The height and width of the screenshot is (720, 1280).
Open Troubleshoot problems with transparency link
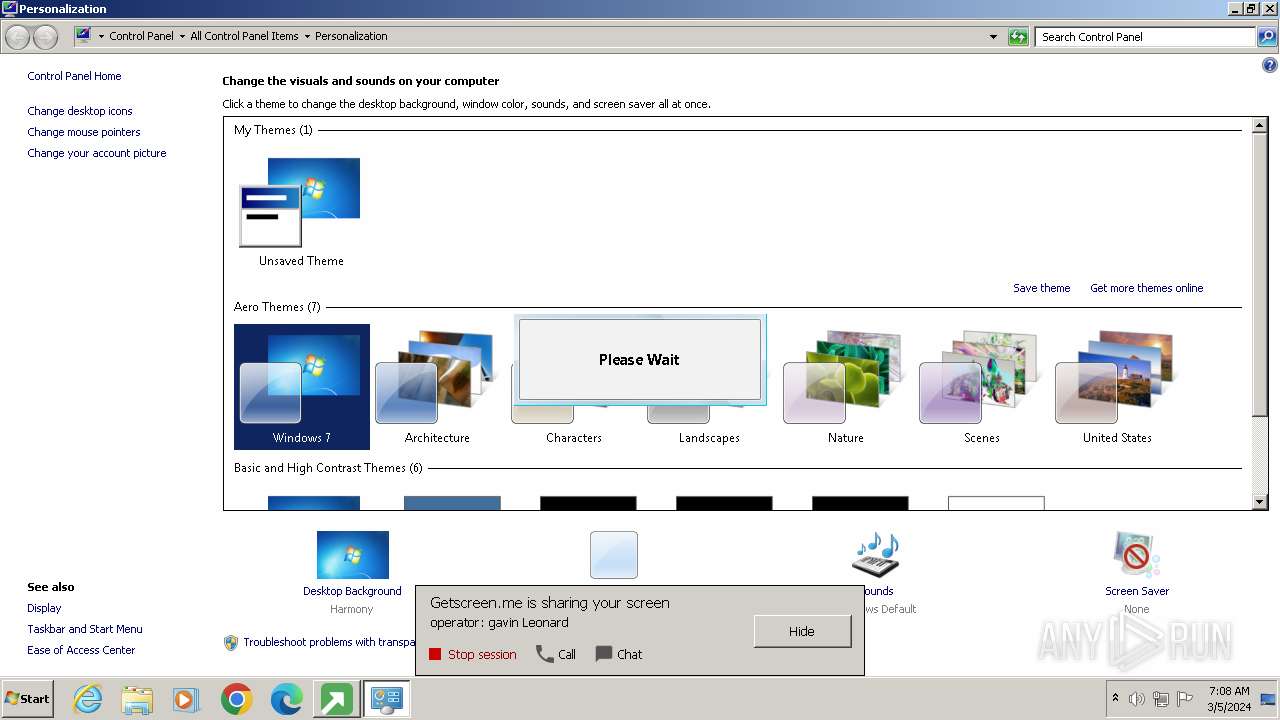click(329, 642)
